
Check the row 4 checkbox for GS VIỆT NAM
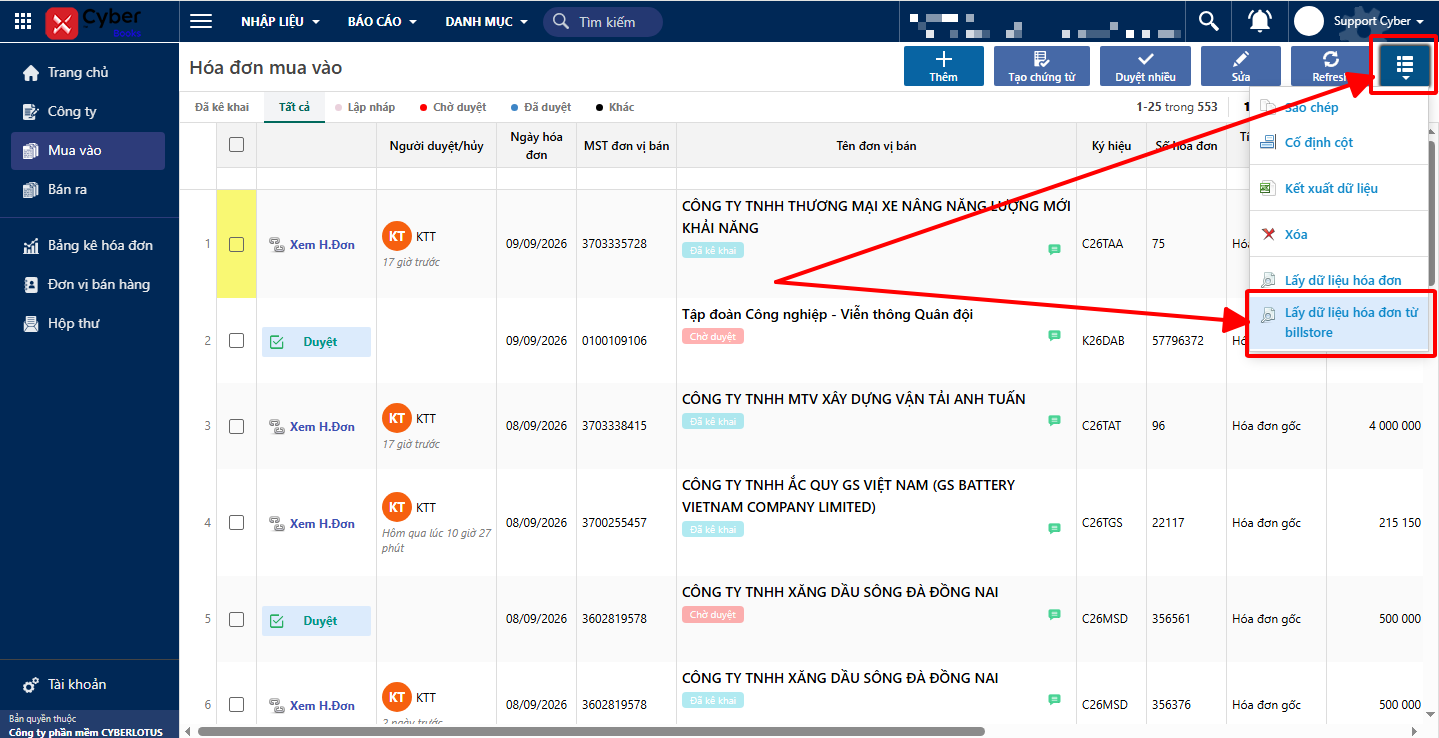click(236, 523)
